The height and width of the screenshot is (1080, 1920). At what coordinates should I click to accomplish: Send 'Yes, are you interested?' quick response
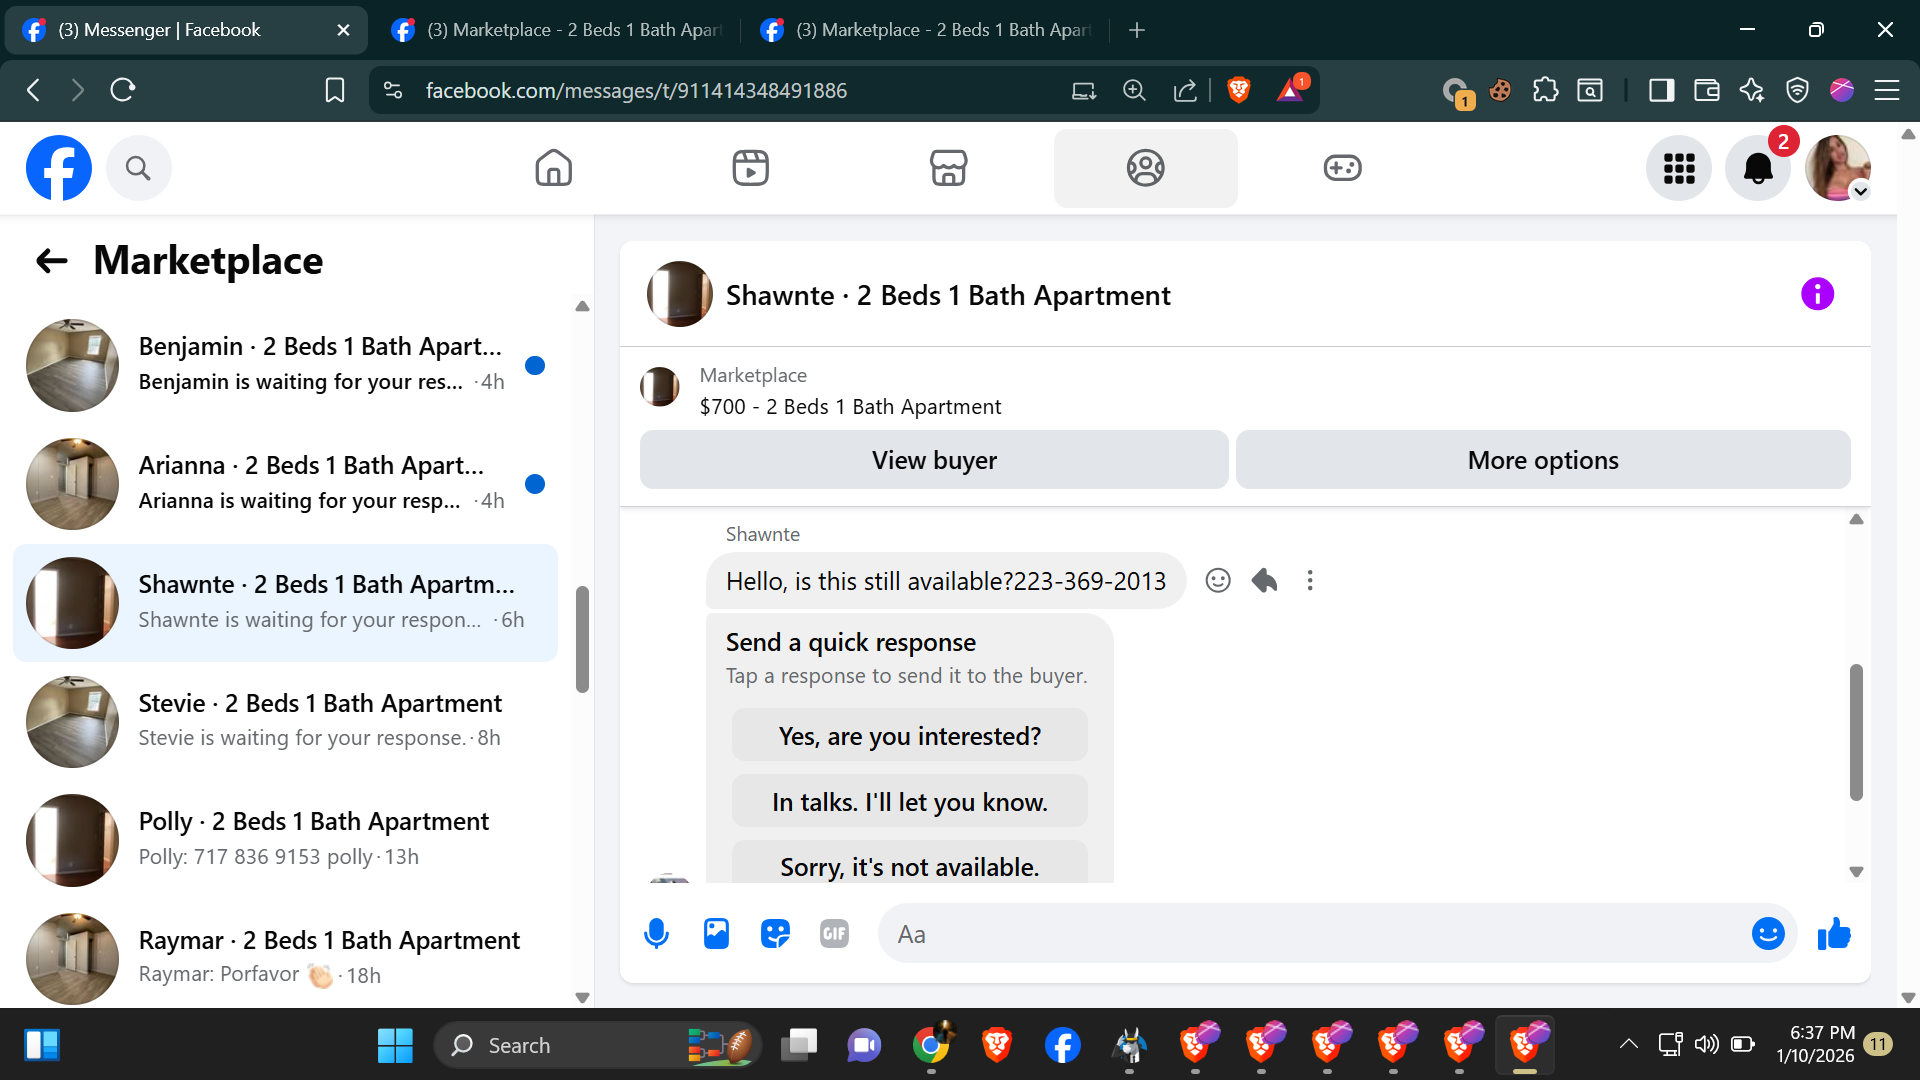(909, 736)
